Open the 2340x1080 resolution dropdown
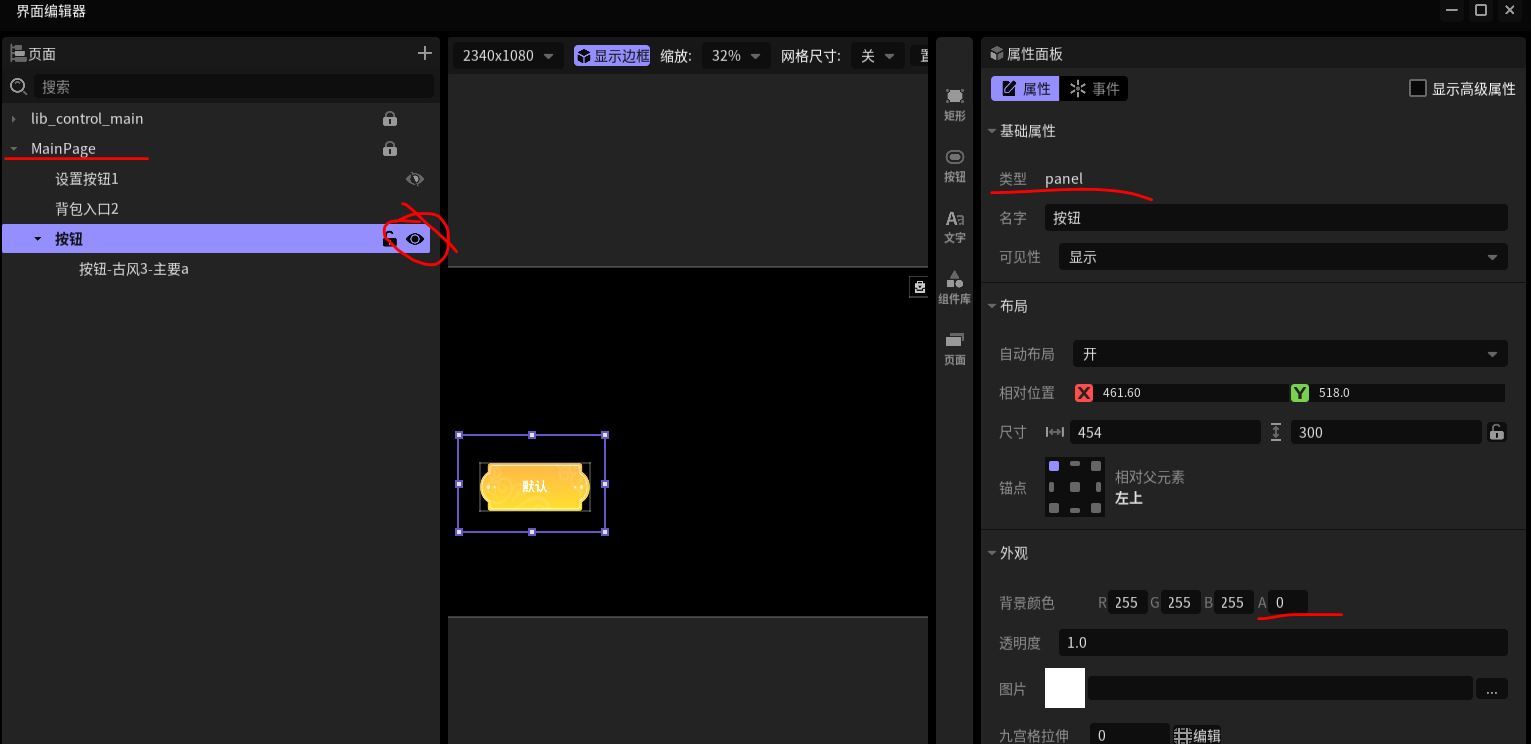1531x744 pixels. pos(507,56)
